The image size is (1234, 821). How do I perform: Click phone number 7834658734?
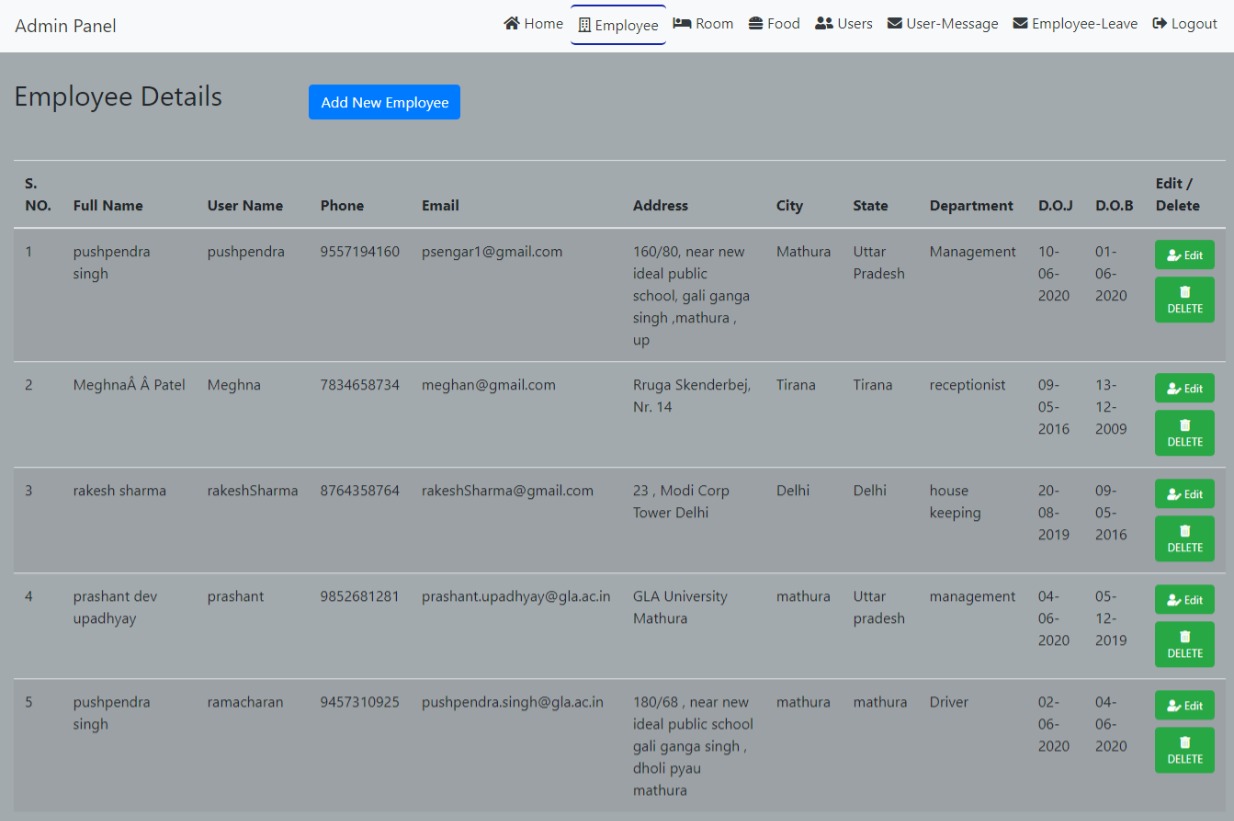360,385
